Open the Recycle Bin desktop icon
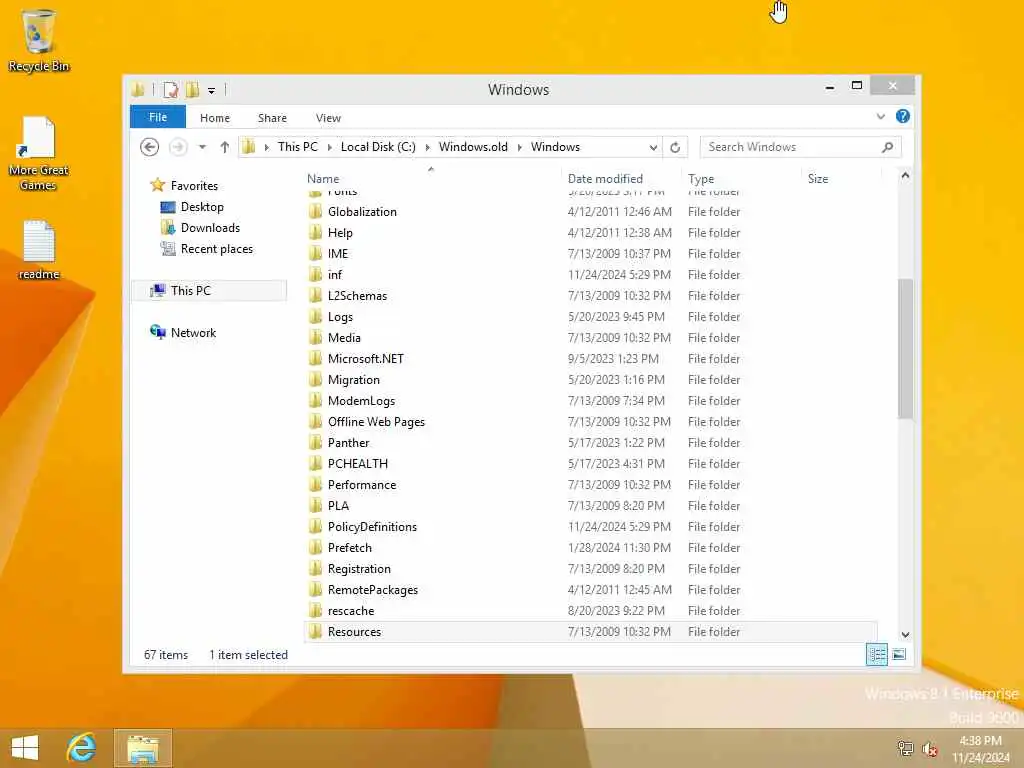This screenshot has width=1024, height=768. click(x=39, y=40)
